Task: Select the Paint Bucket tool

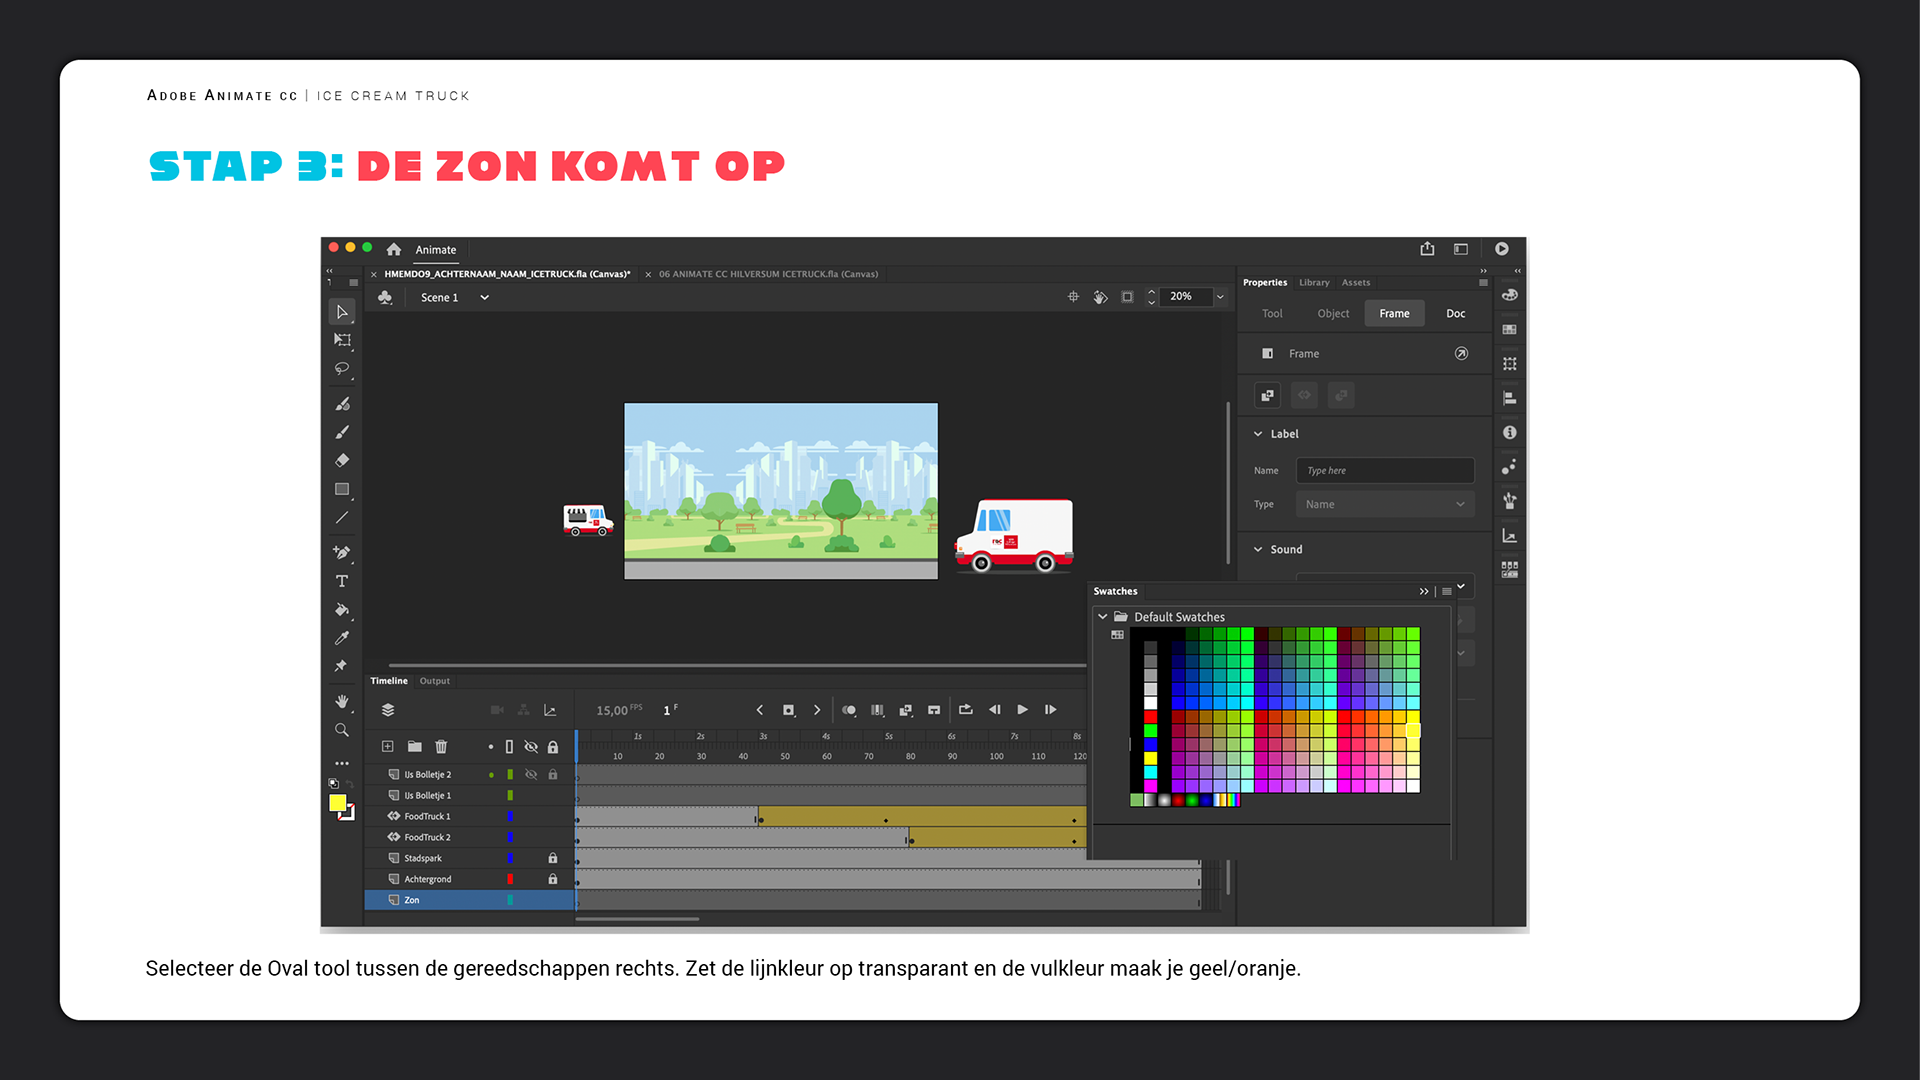Action: point(342,609)
